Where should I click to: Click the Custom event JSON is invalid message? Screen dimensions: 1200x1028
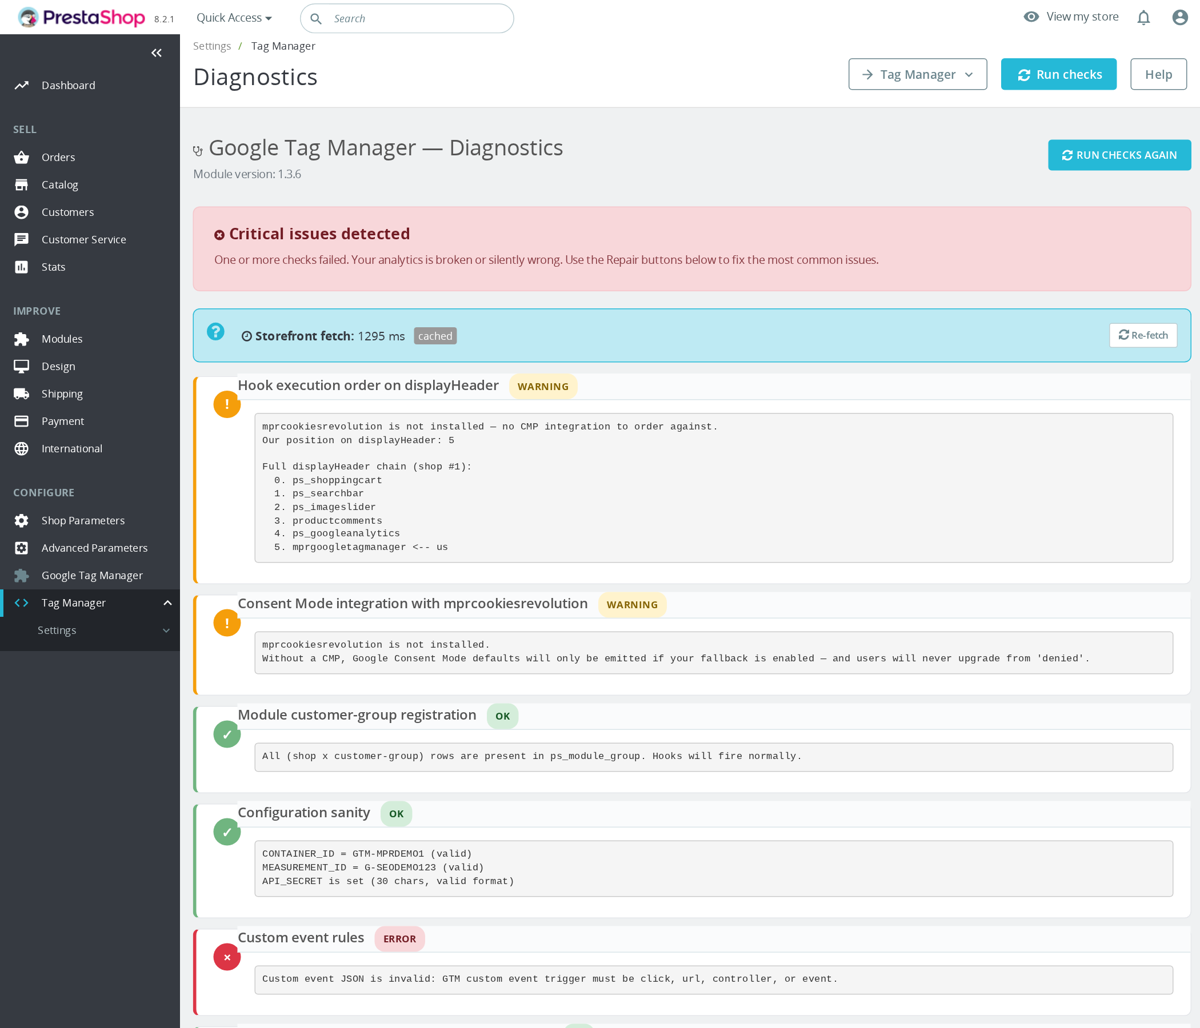[550, 979]
